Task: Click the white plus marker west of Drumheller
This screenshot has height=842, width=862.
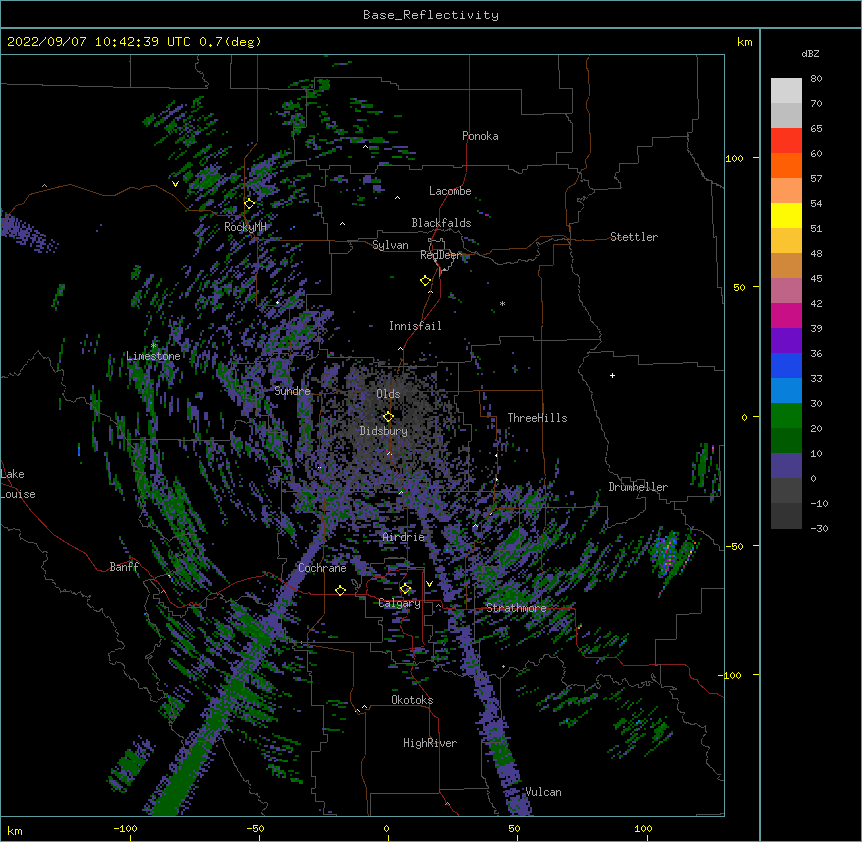Action: pos(612,375)
